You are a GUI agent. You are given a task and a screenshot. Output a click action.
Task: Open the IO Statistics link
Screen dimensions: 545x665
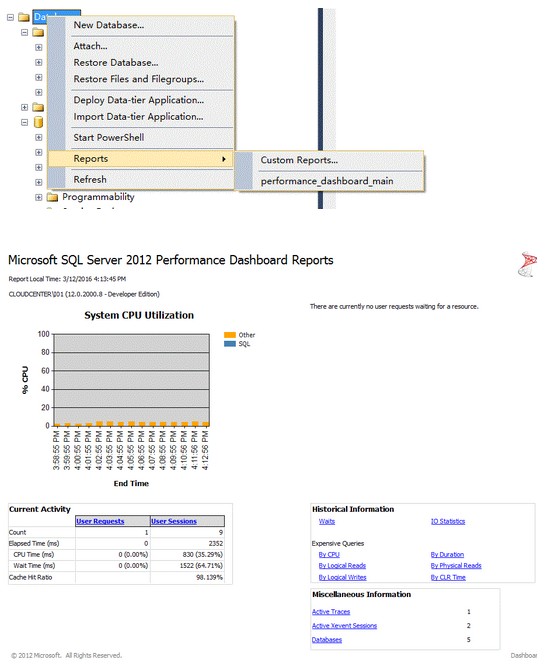448,521
